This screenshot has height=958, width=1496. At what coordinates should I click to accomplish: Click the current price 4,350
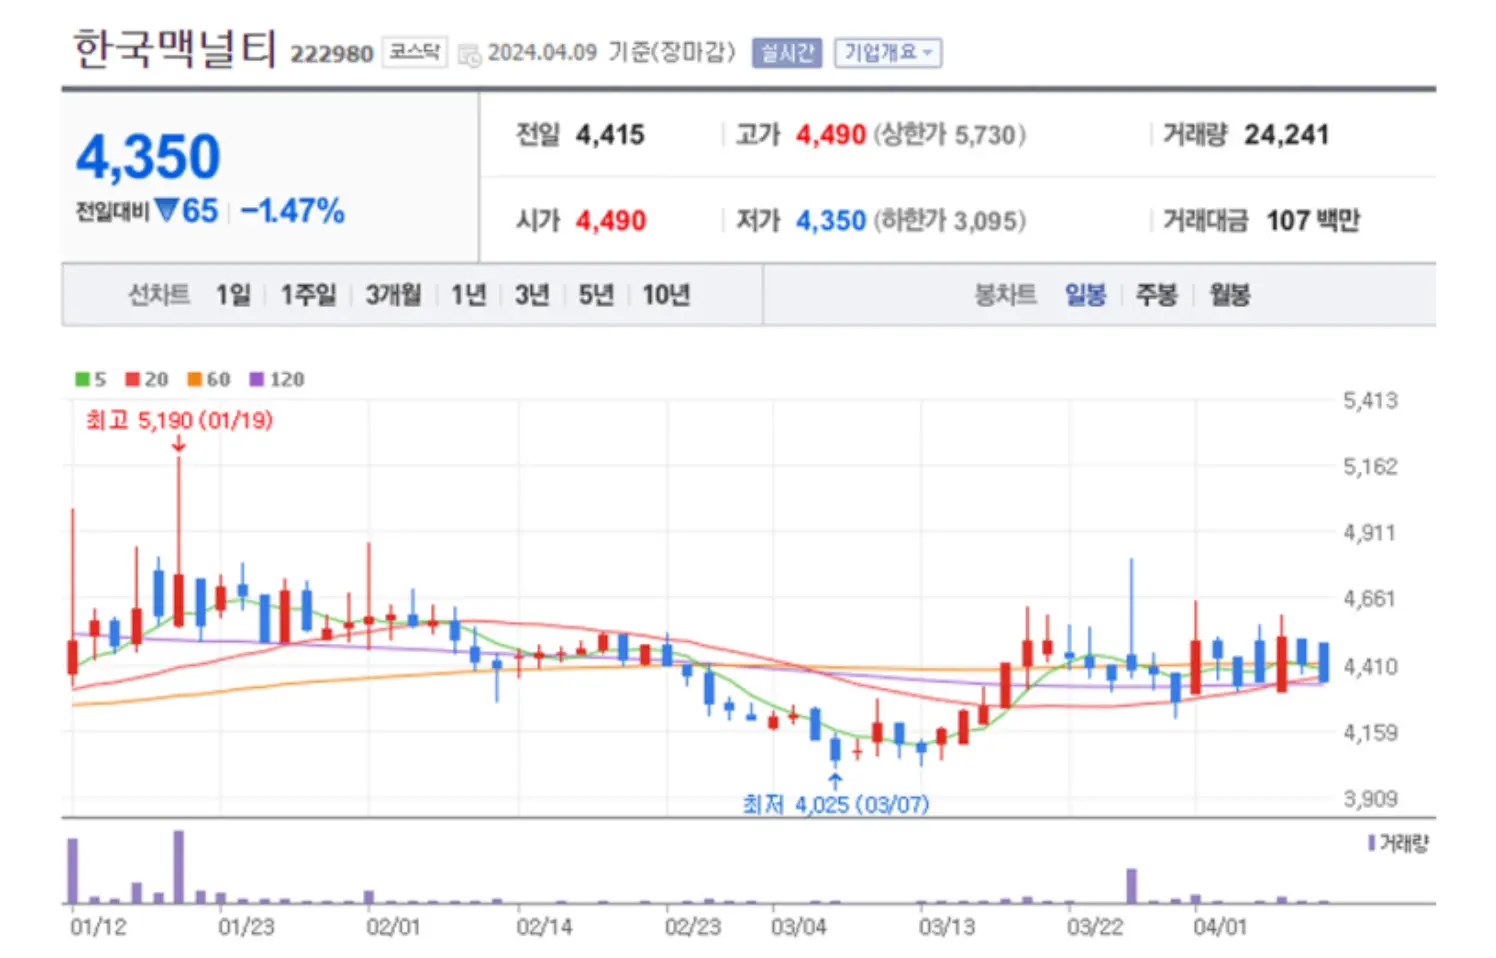(148, 157)
